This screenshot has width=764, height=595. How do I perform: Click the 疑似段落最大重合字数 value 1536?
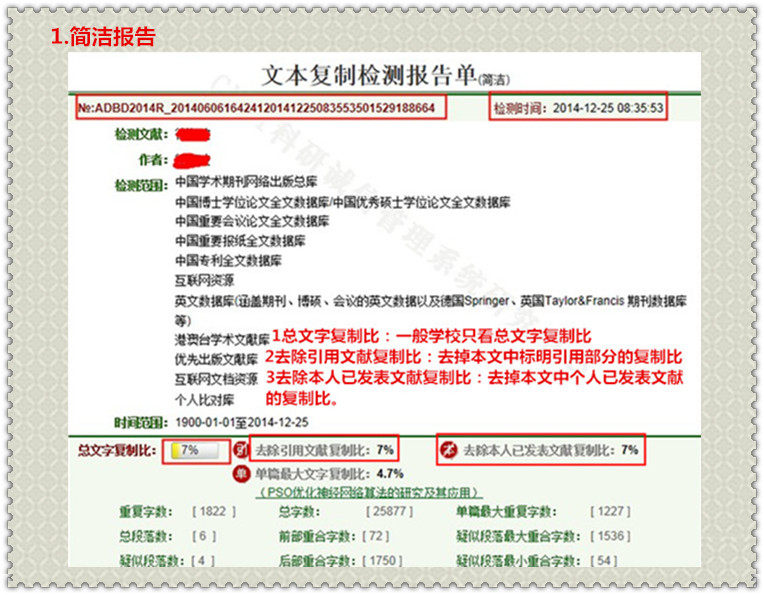tap(611, 536)
